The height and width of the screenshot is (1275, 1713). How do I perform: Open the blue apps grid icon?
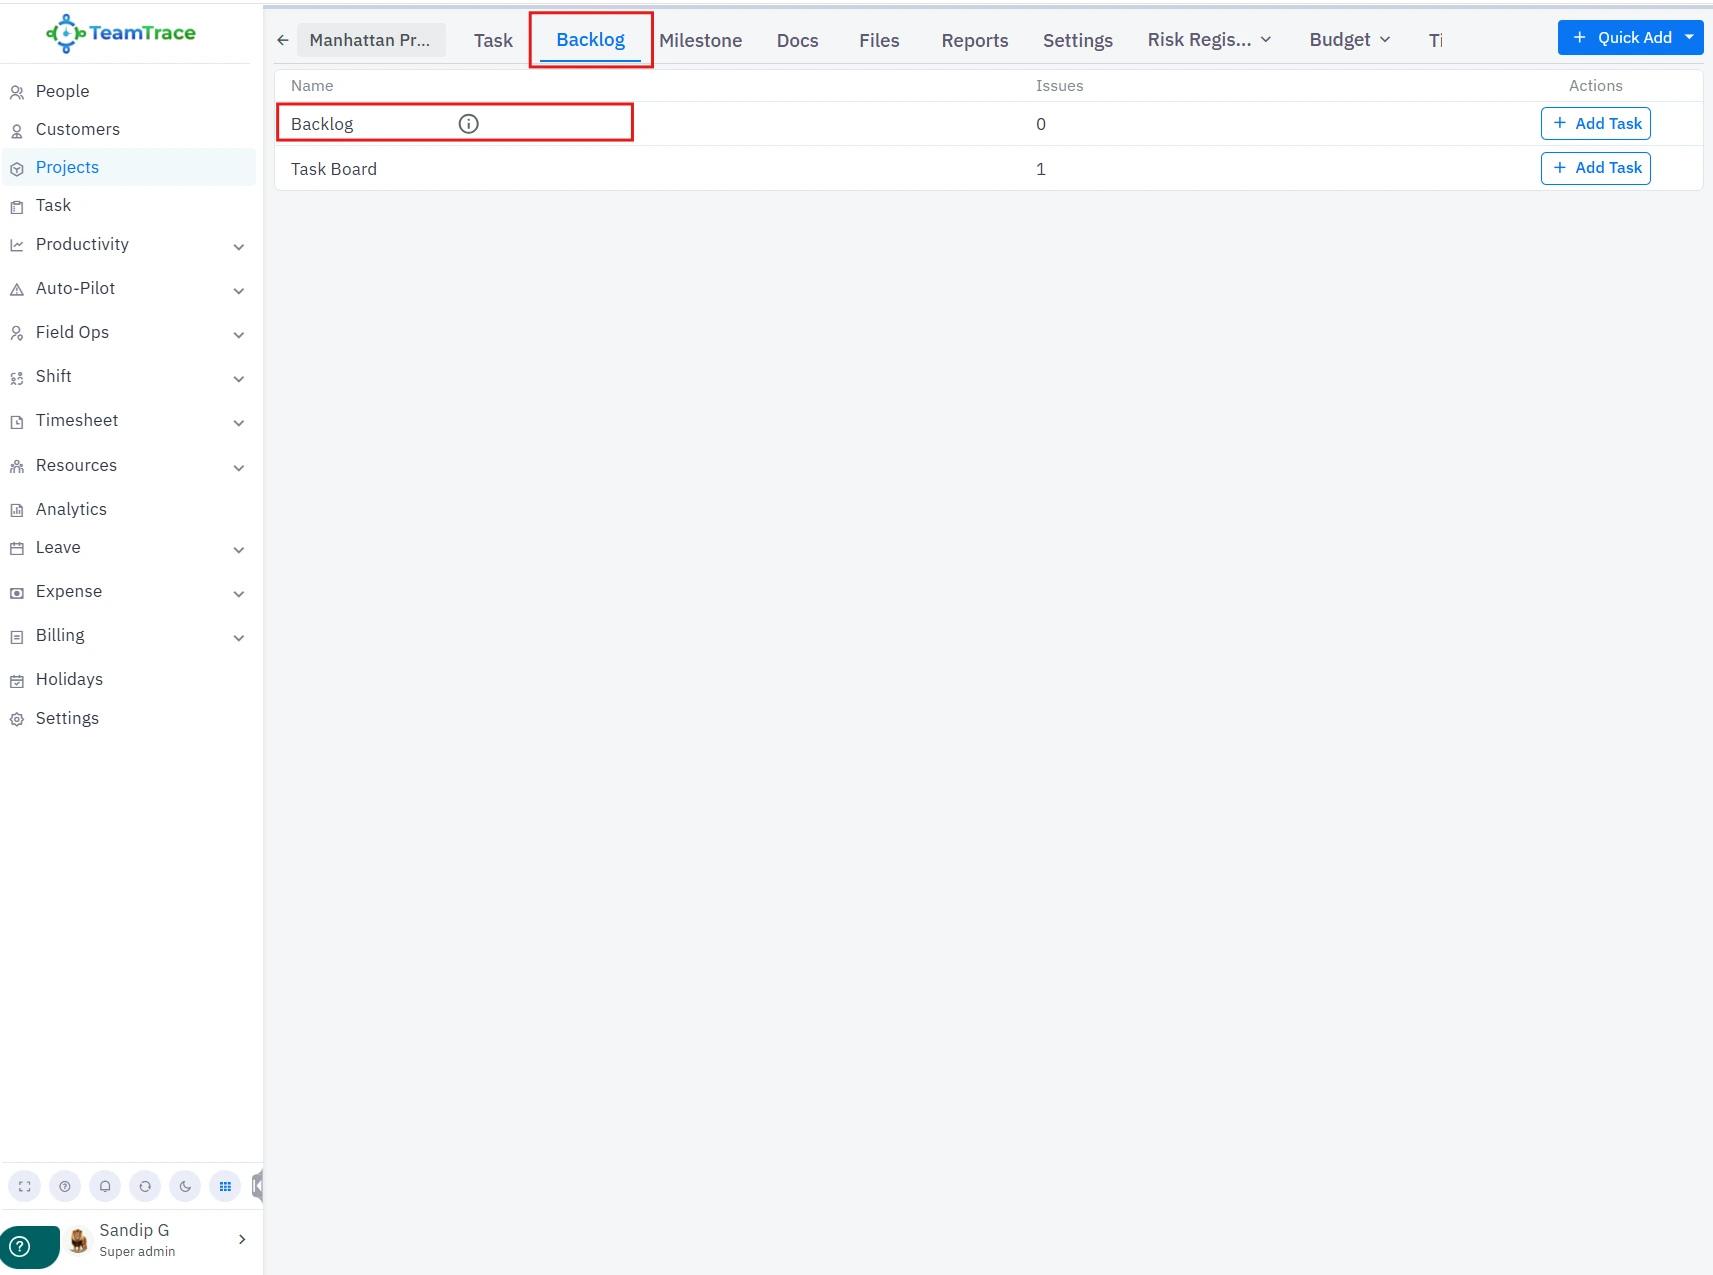(225, 1186)
